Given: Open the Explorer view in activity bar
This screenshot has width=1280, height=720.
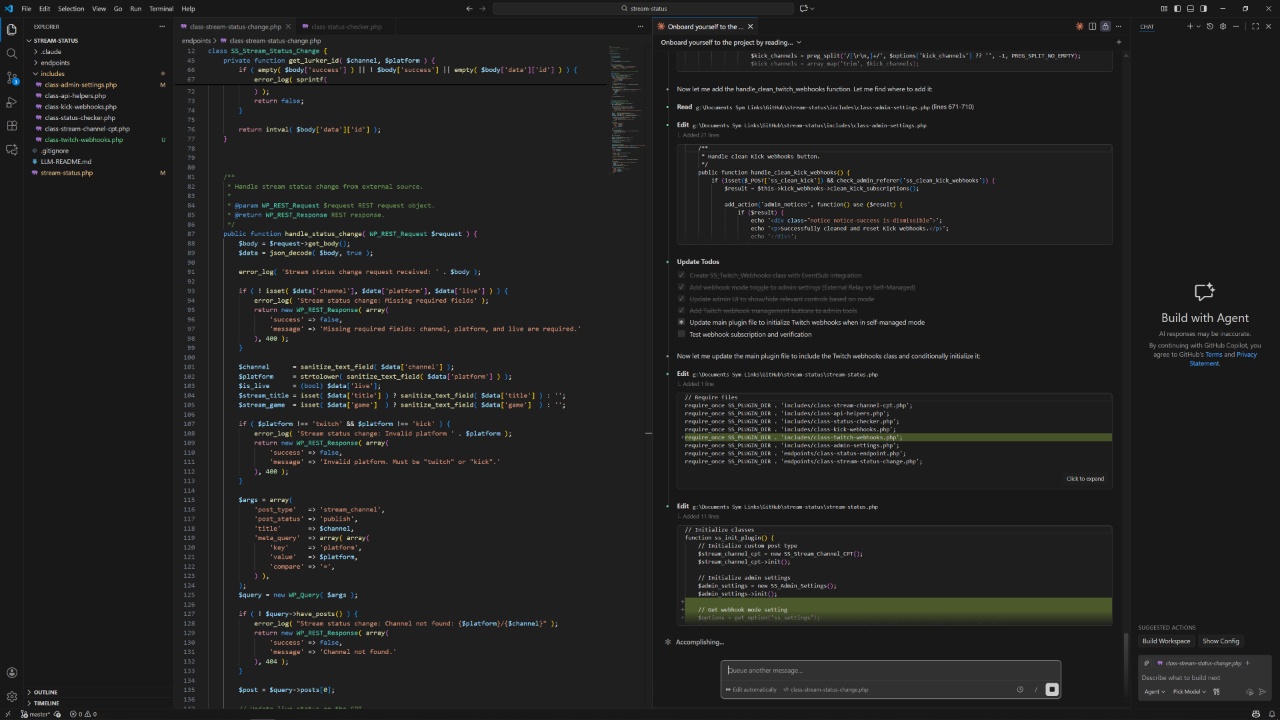Looking at the screenshot, I should tap(11, 29).
